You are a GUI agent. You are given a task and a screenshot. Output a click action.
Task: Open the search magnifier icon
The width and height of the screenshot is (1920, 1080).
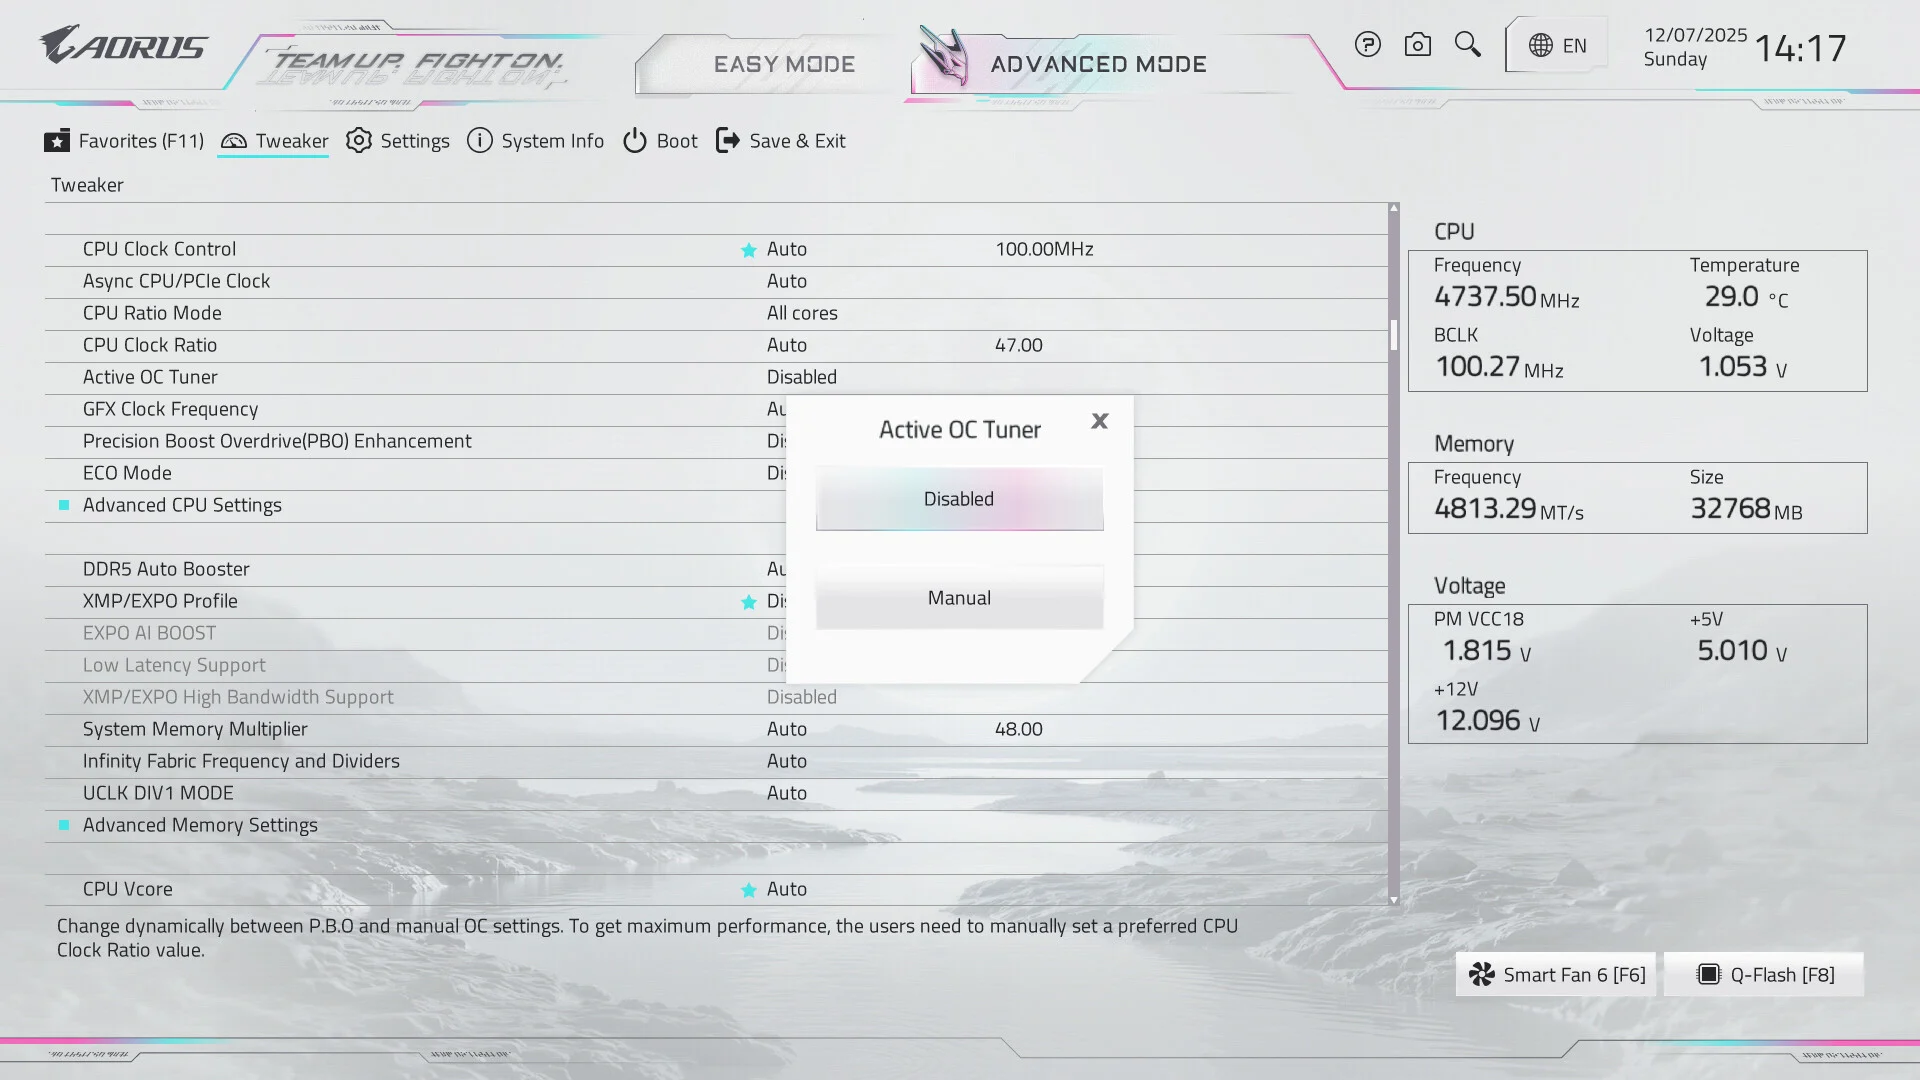point(1467,45)
